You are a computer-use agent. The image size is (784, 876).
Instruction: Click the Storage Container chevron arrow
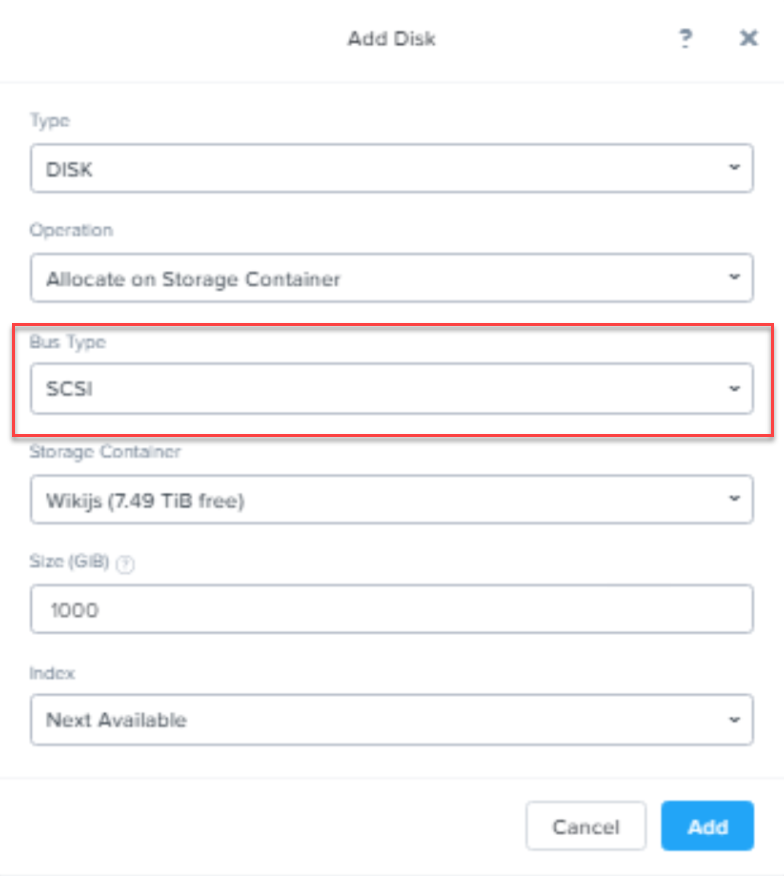coord(734,499)
